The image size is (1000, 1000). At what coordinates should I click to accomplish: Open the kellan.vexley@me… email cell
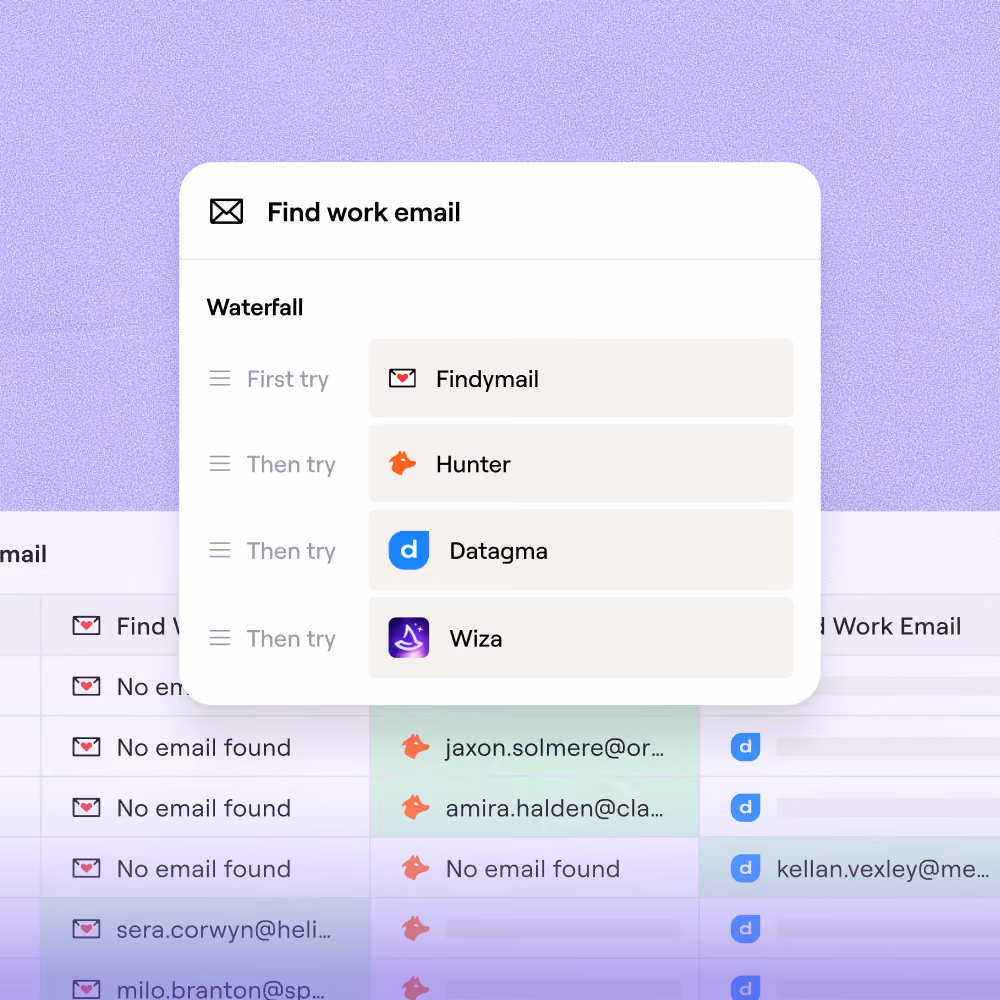[849, 868]
